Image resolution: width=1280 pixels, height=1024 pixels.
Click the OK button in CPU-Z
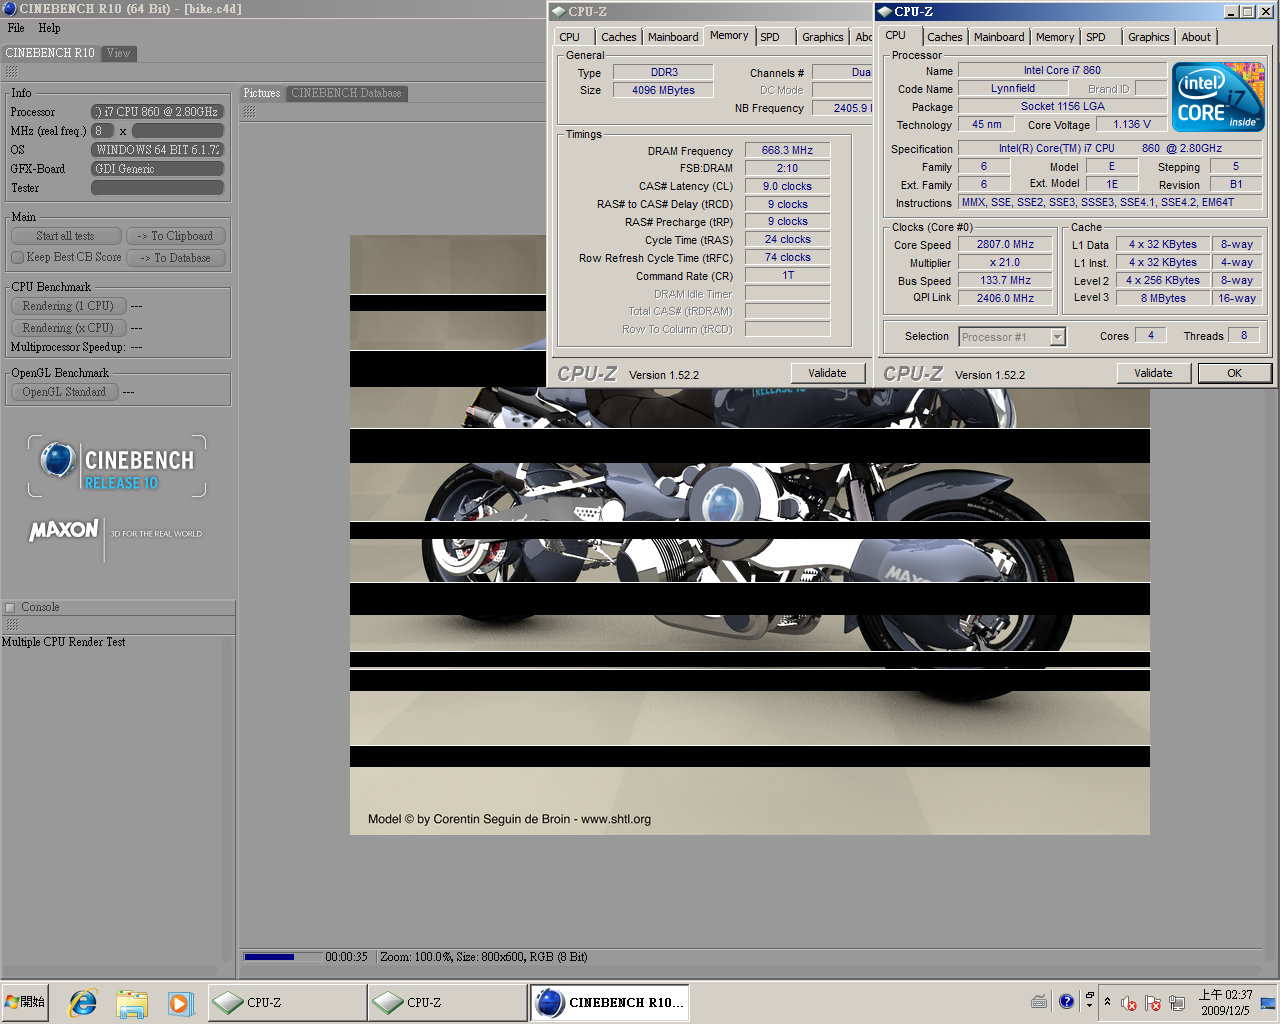[1234, 373]
